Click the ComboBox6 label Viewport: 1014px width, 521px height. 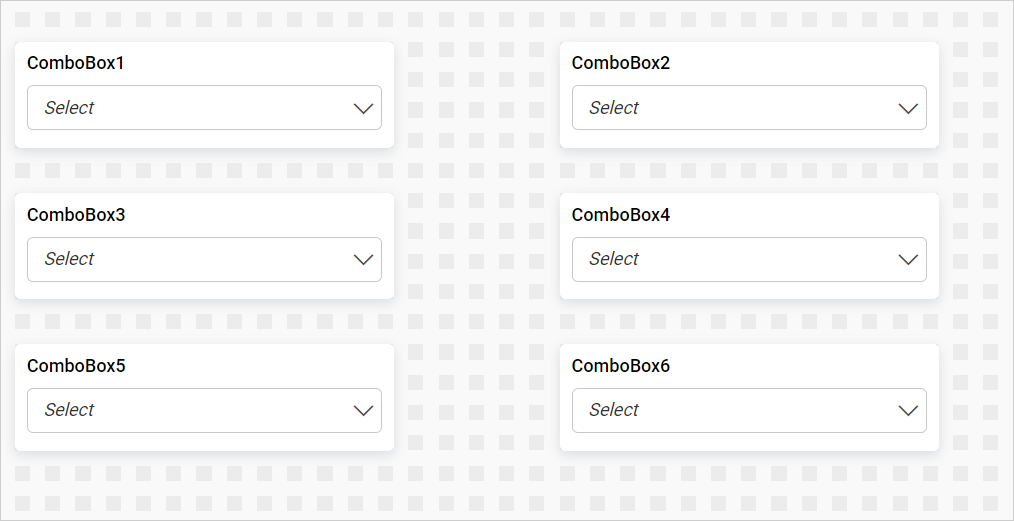coord(621,366)
